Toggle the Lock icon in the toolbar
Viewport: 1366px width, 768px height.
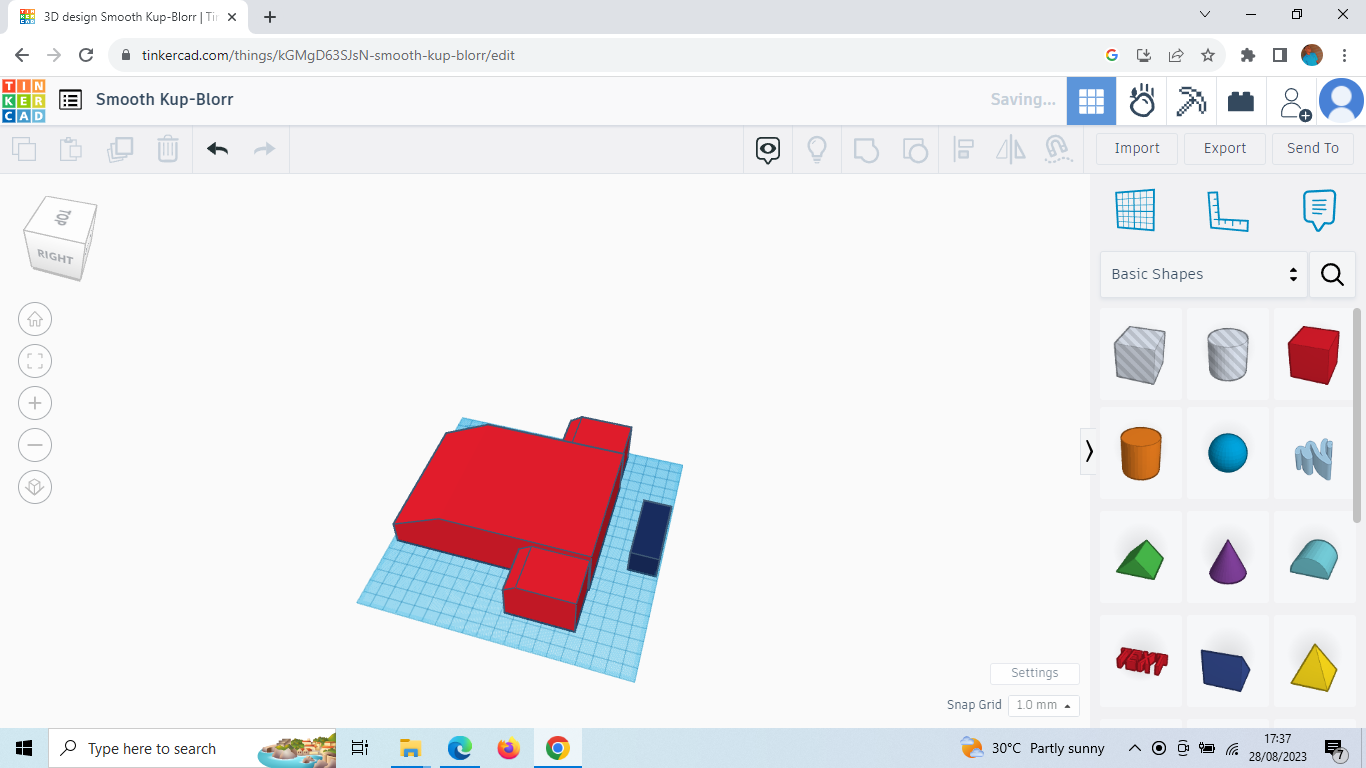tap(1058, 148)
